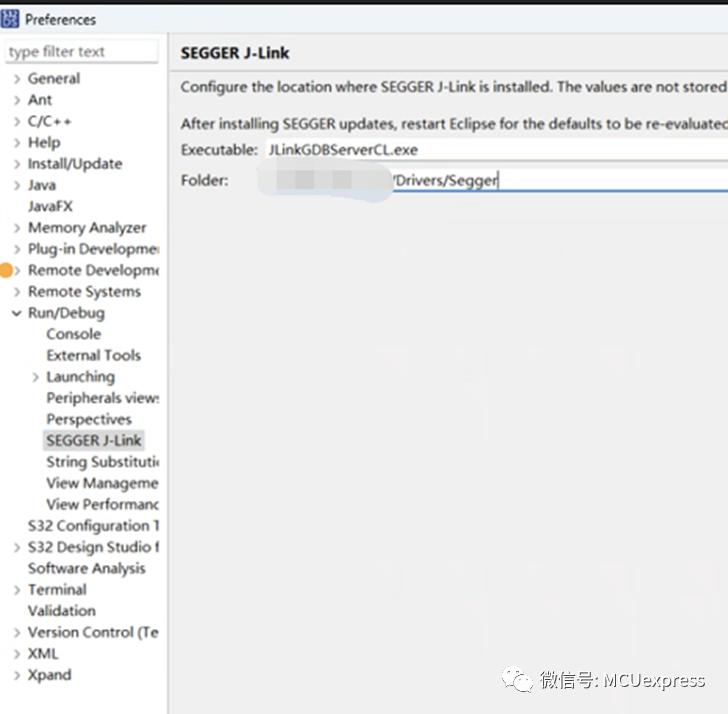Expand S32 Design Studio node arrow

tap(17, 547)
